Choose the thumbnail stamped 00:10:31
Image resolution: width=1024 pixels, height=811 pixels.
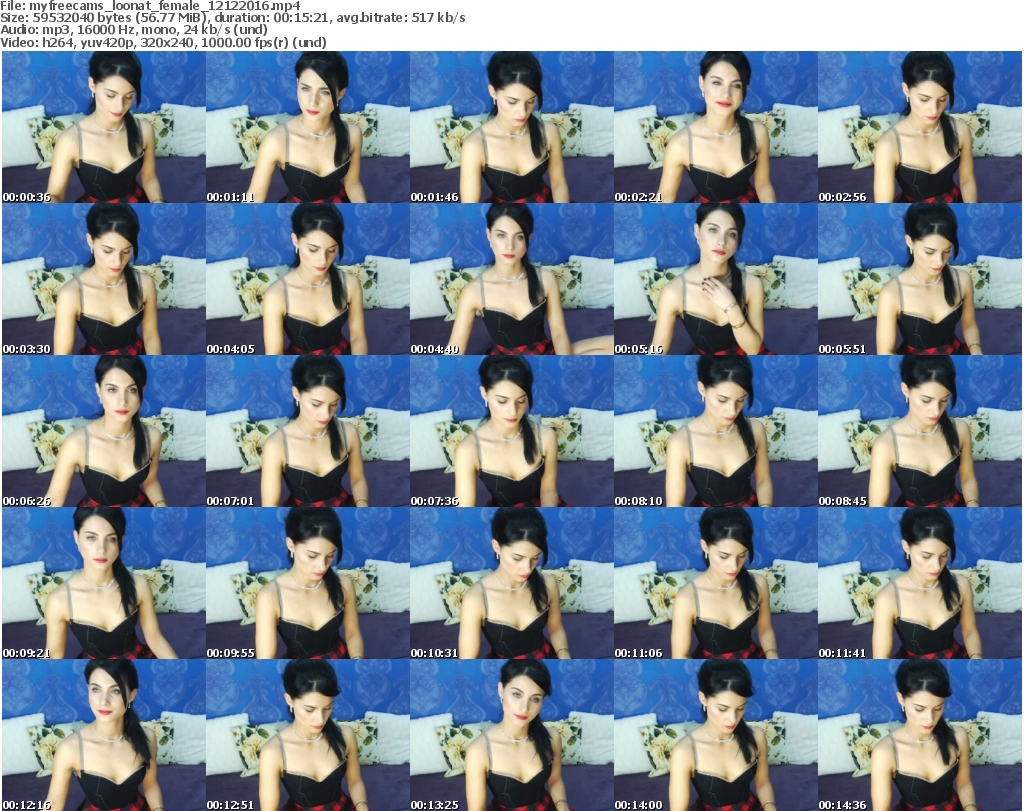click(511, 583)
